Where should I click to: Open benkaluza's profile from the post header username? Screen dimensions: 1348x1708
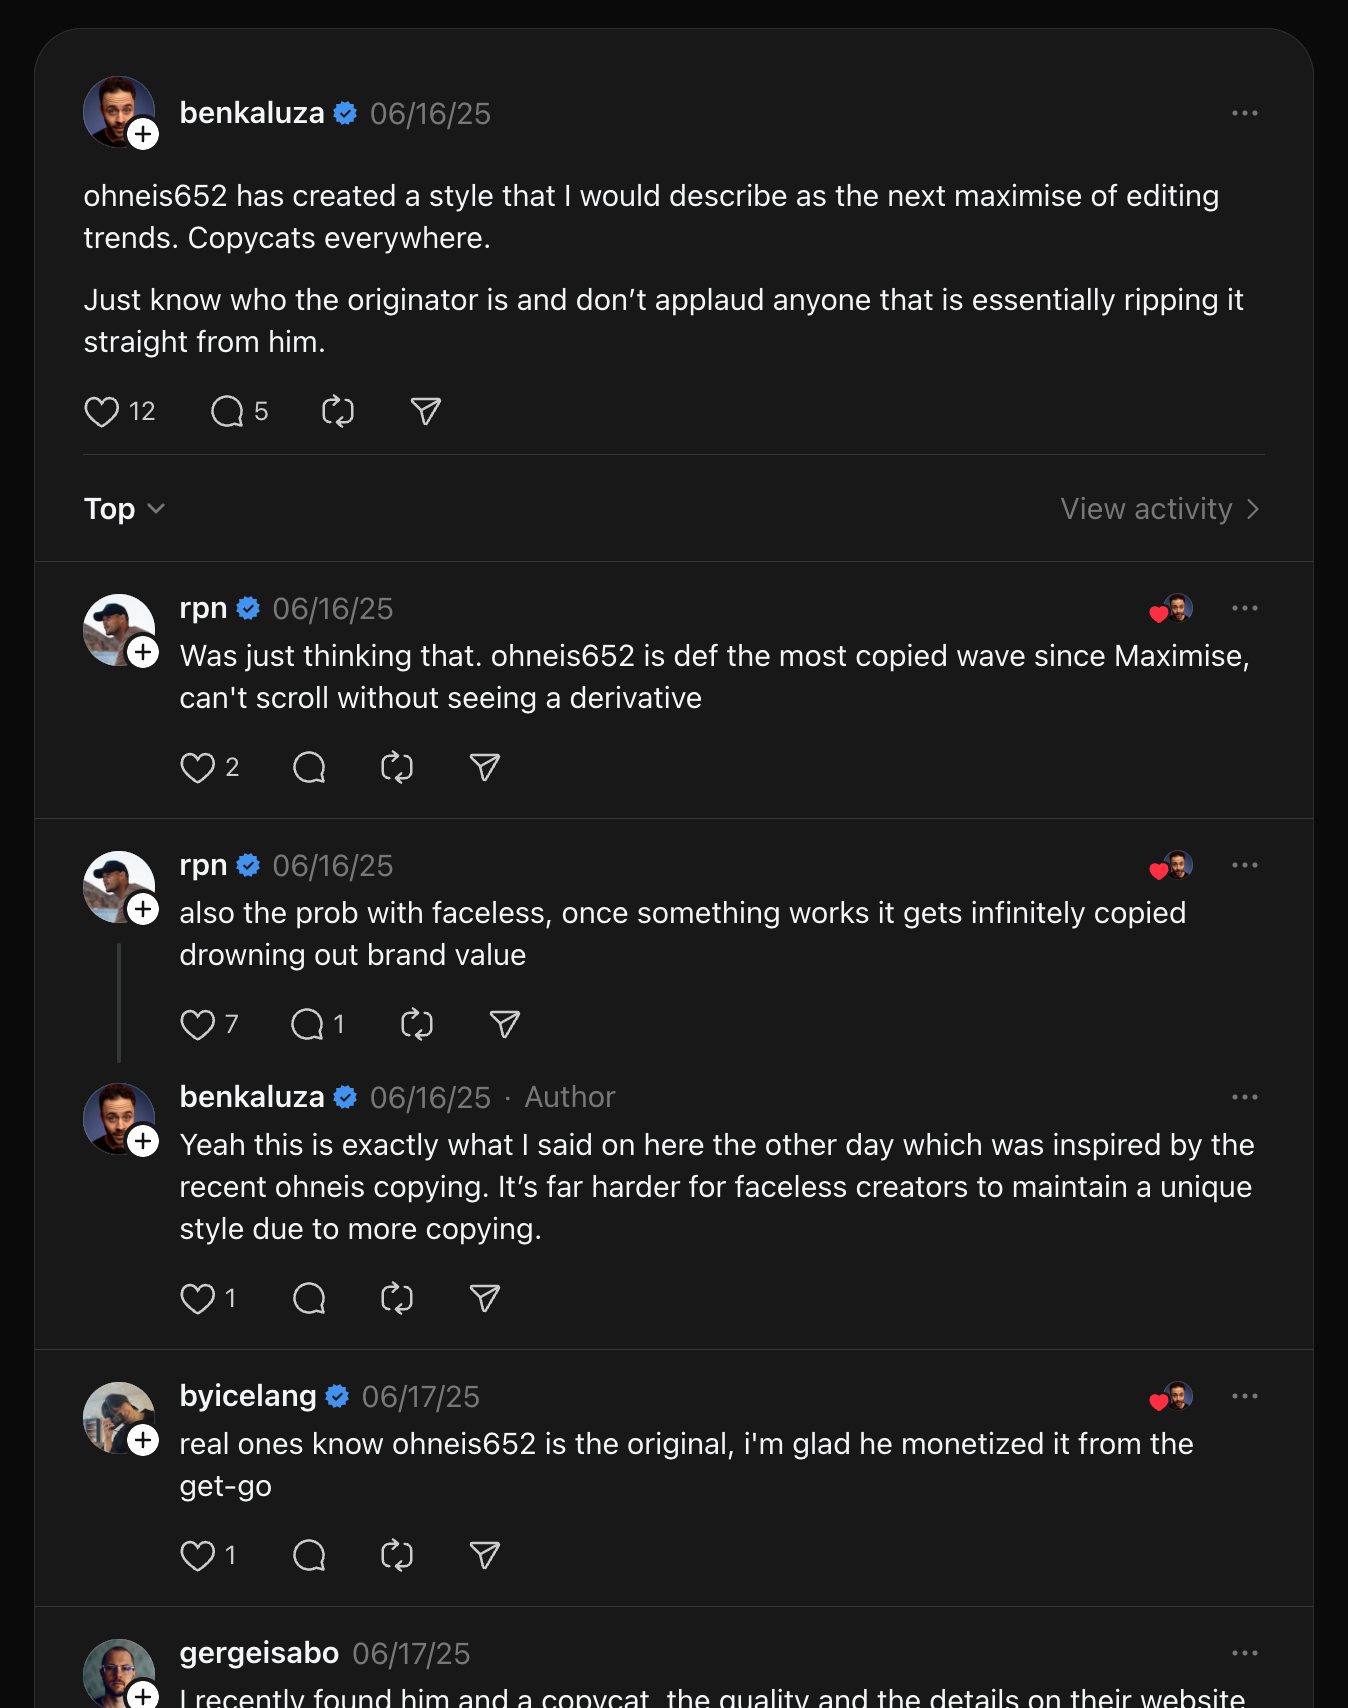[x=252, y=113]
